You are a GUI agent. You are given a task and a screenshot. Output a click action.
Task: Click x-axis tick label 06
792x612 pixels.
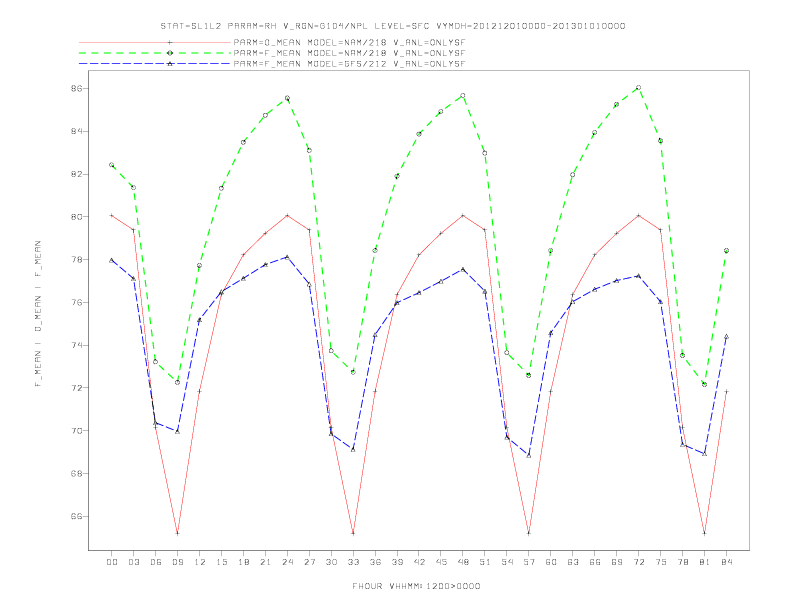156,562
